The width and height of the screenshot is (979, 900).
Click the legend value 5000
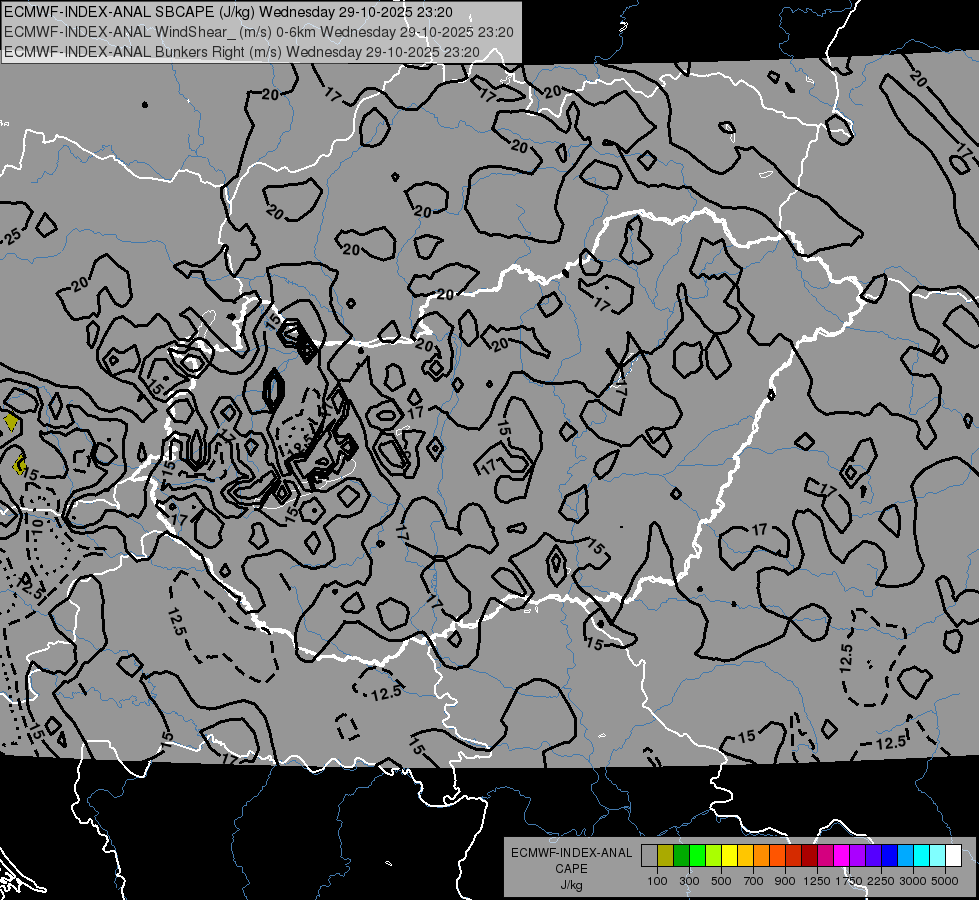pos(945,881)
